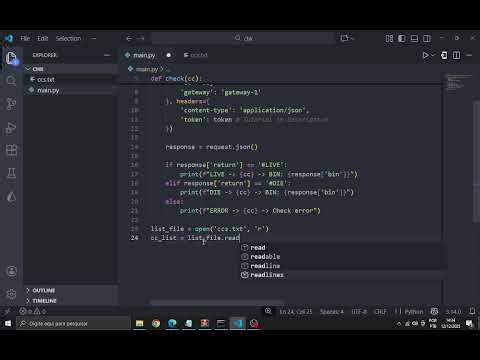The image size is (480, 360).
Task: Select the readable autocomplete suggestion
Action: tap(342, 256)
